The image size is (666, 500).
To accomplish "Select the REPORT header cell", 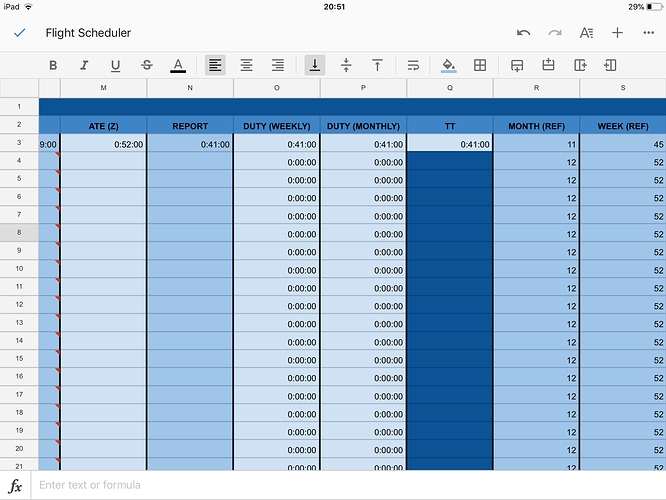I will (x=190, y=126).
